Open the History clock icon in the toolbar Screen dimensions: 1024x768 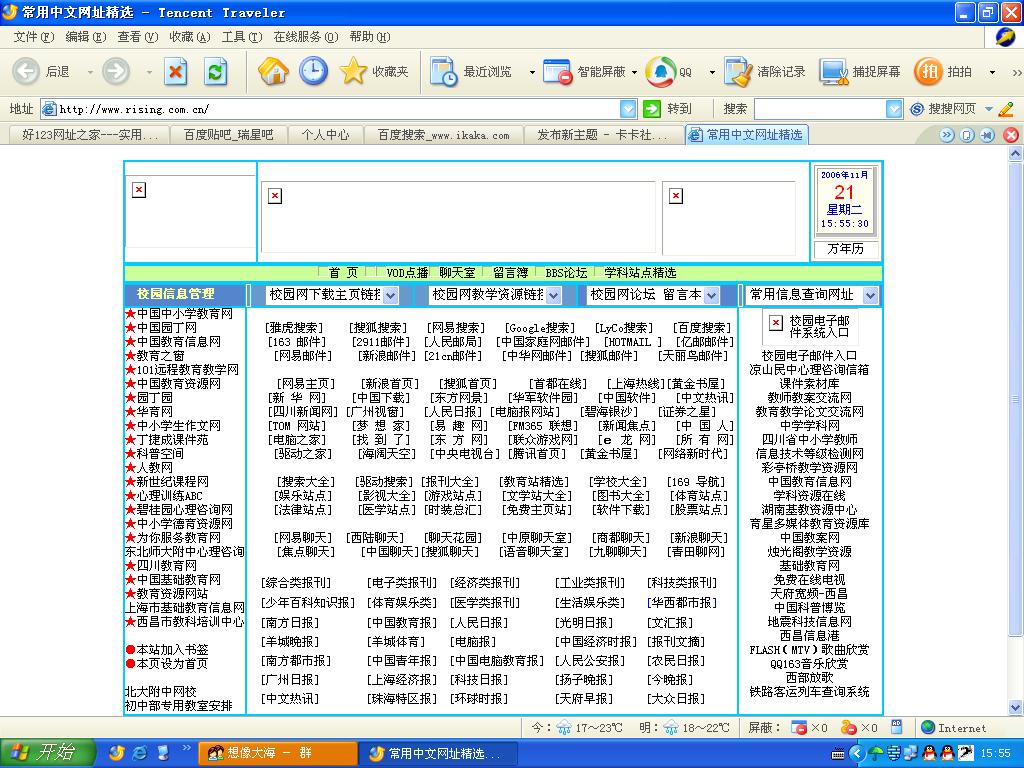(x=313, y=71)
